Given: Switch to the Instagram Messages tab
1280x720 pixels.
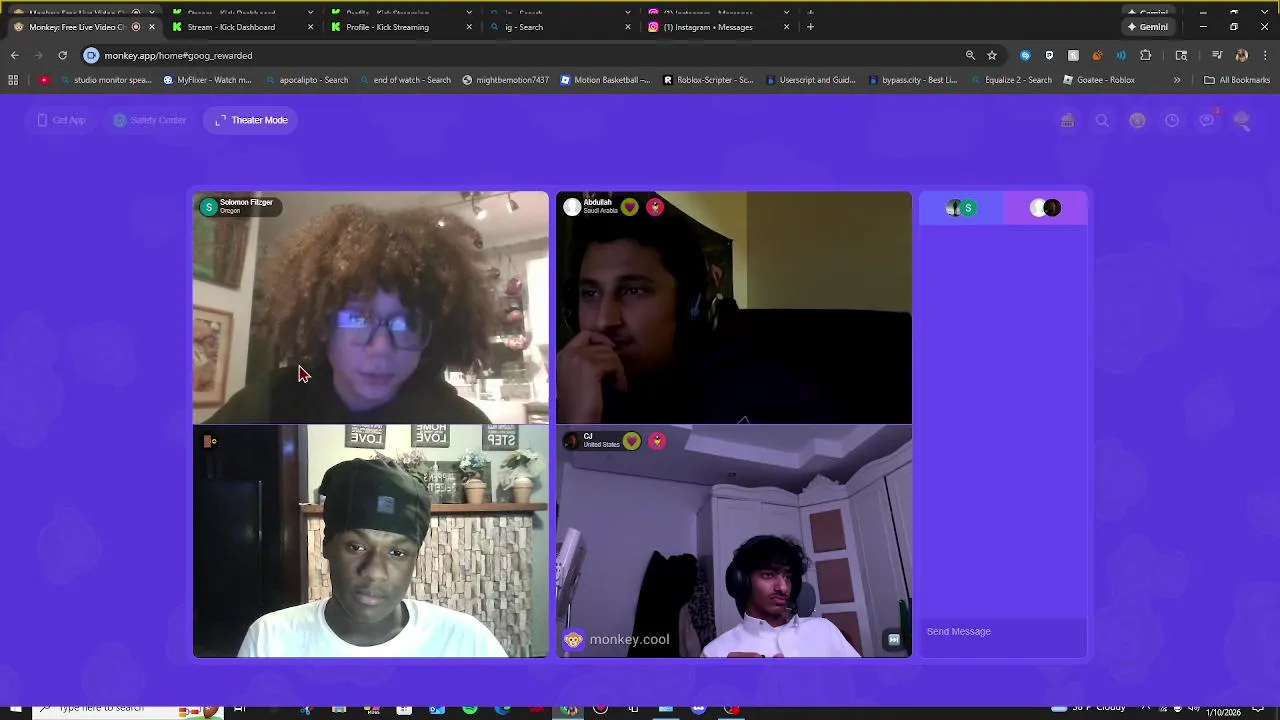Looking at the screenshot, I should (716, 27).
